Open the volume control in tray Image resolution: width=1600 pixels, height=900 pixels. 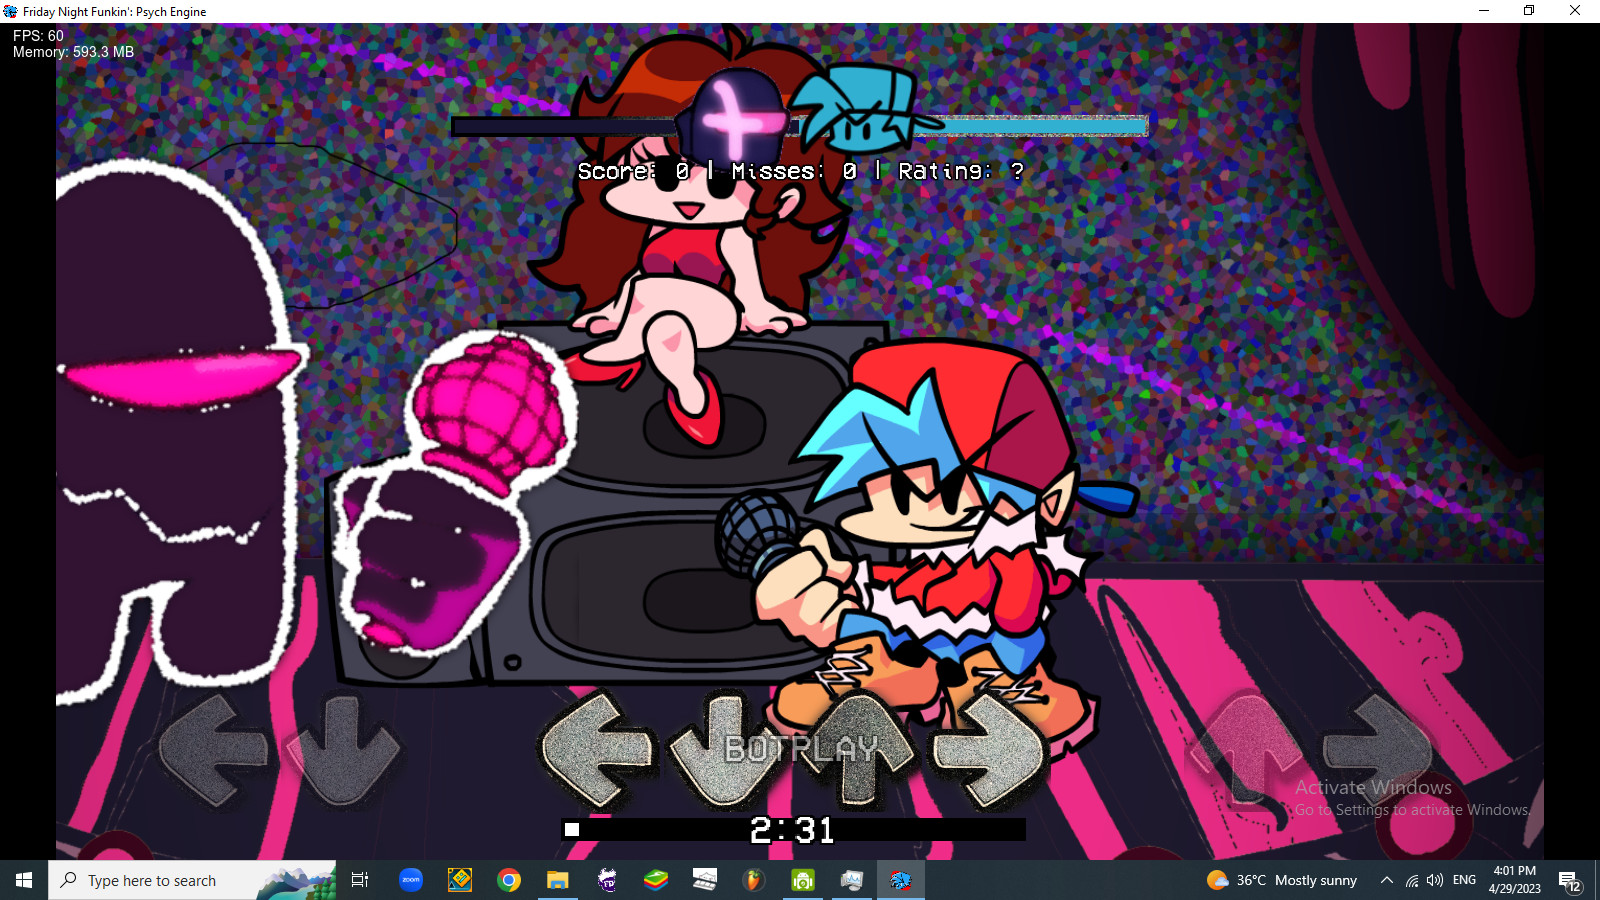pos(1435,880)
